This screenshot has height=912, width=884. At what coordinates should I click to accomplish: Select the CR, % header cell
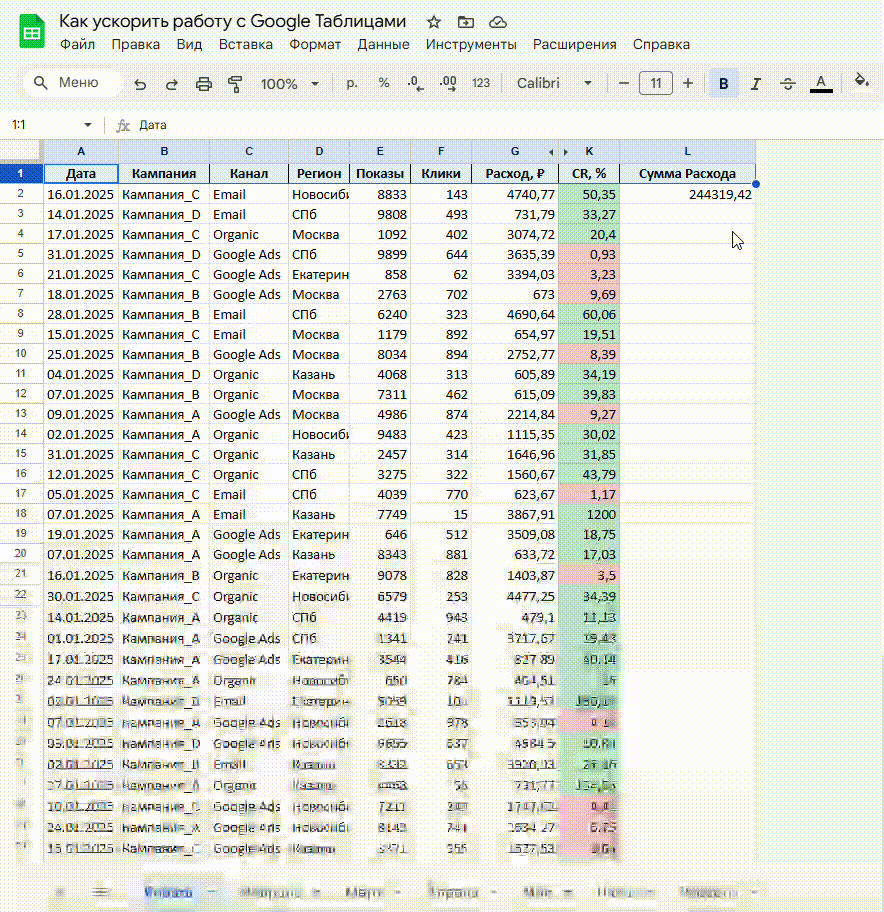589,173
